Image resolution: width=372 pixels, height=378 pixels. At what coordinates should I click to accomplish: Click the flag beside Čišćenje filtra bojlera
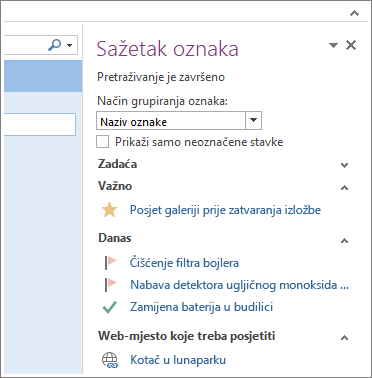coord(110,263)
